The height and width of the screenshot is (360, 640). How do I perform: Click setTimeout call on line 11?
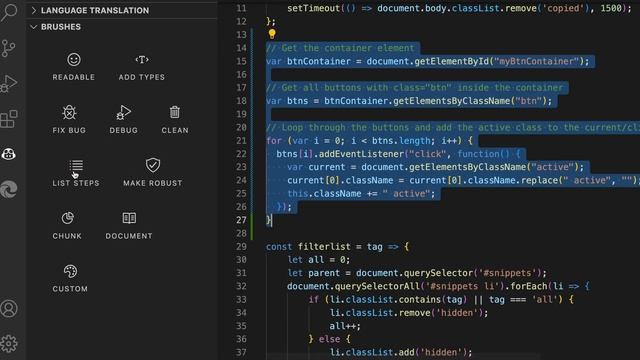click(313, 8)
